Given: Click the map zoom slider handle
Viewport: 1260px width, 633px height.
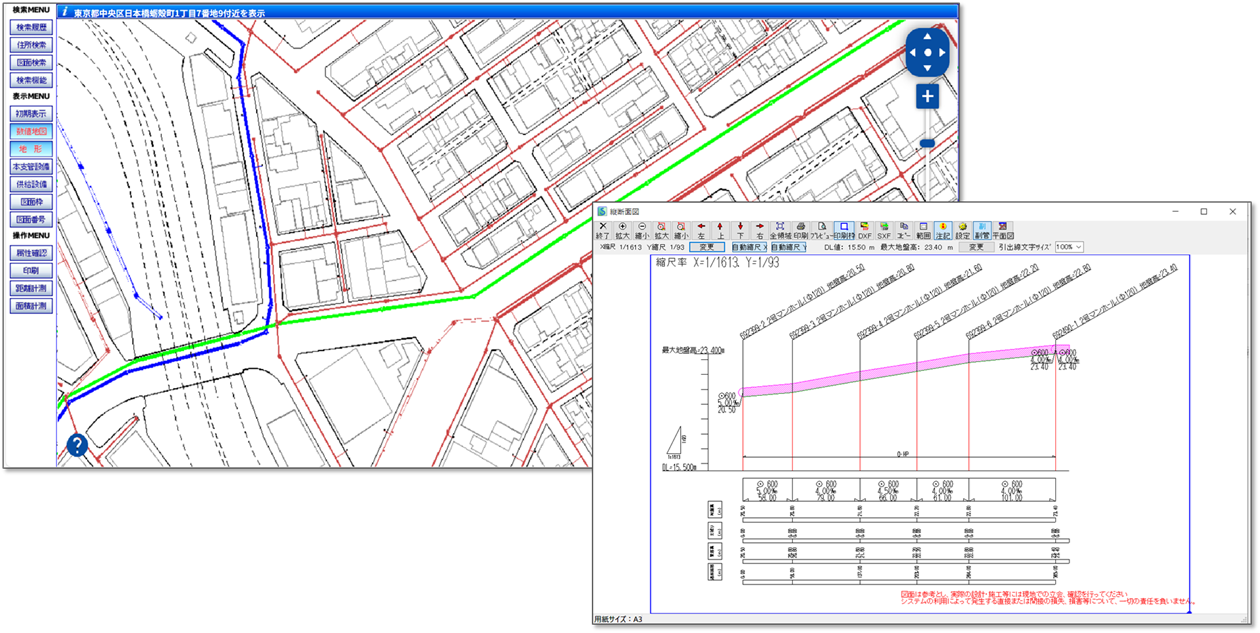Looking at the screenshot, I should coord(927,143).
